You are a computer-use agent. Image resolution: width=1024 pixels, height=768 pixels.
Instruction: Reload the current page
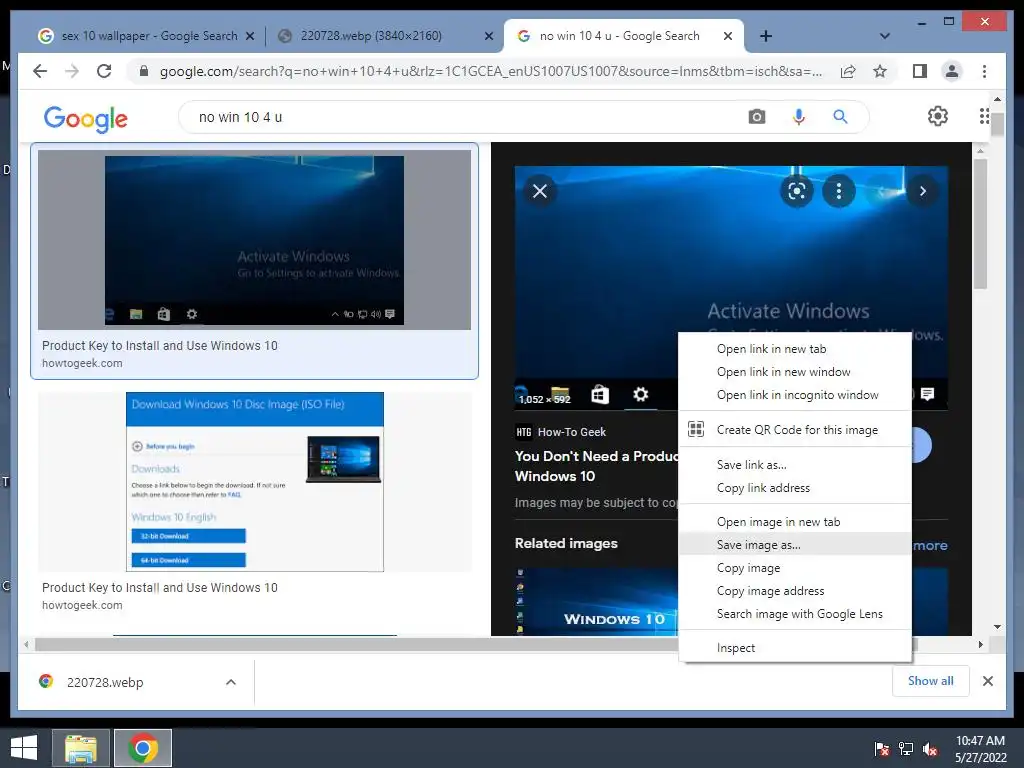[x=104, y=71]
